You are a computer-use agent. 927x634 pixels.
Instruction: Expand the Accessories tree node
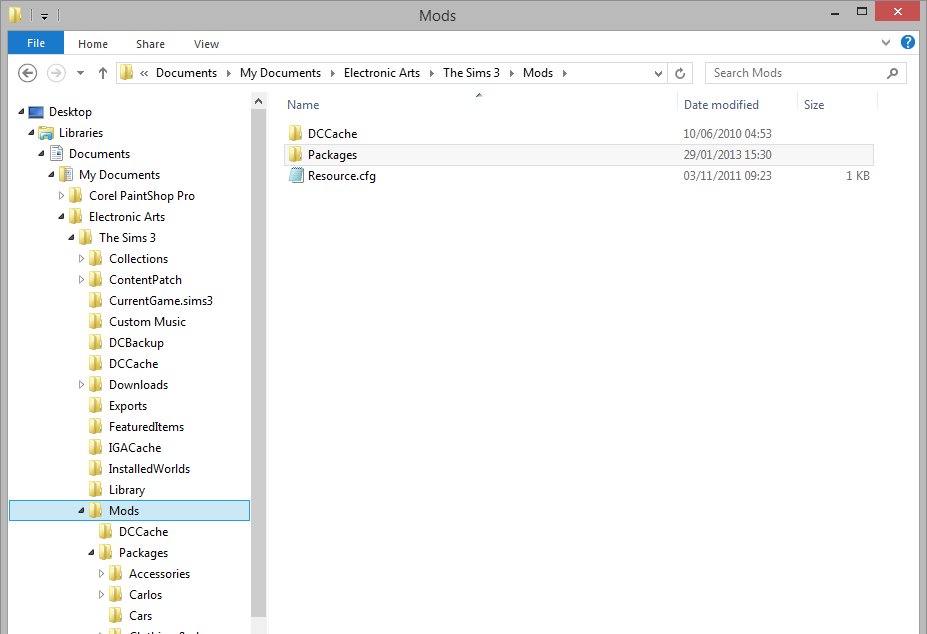click(102, 573)
